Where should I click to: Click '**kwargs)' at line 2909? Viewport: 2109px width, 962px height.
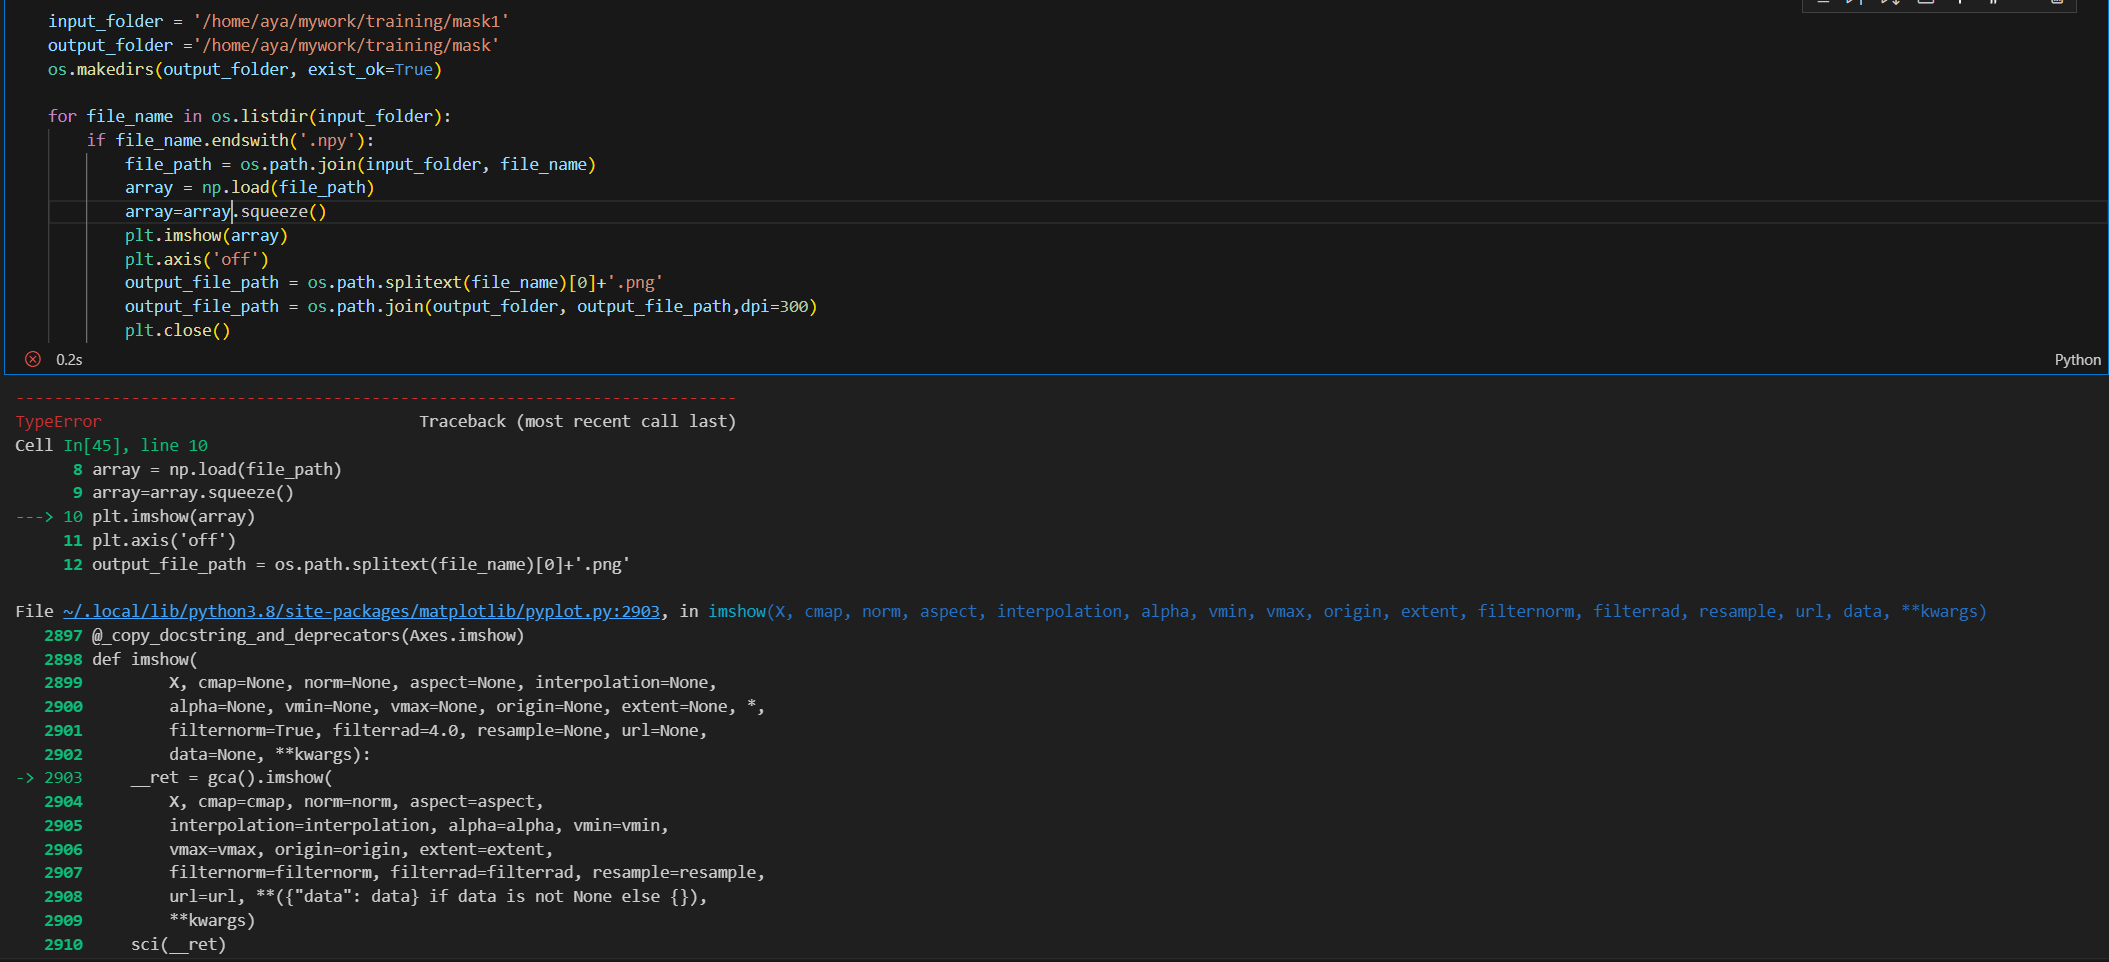[x=212, y=920]
